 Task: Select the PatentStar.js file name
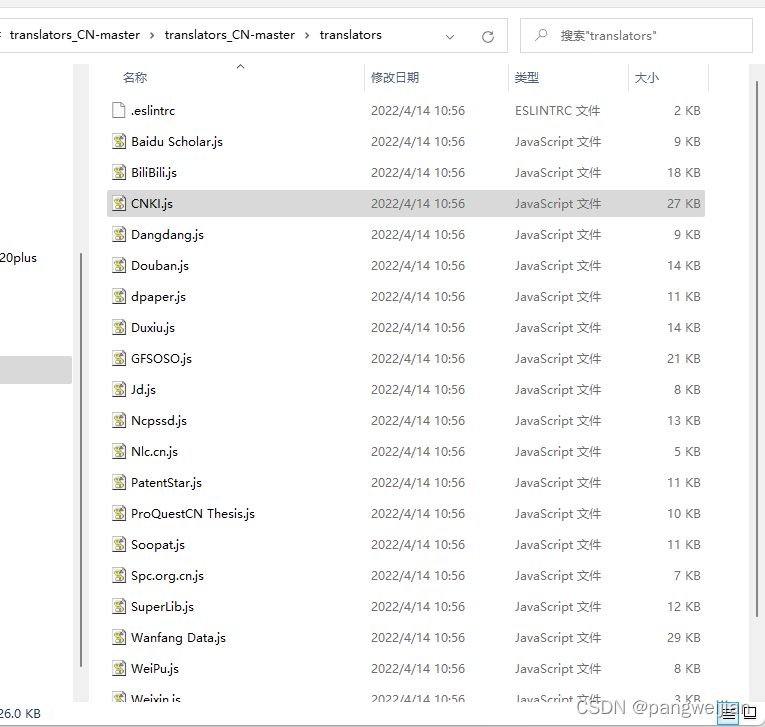[x=166, y=482]
